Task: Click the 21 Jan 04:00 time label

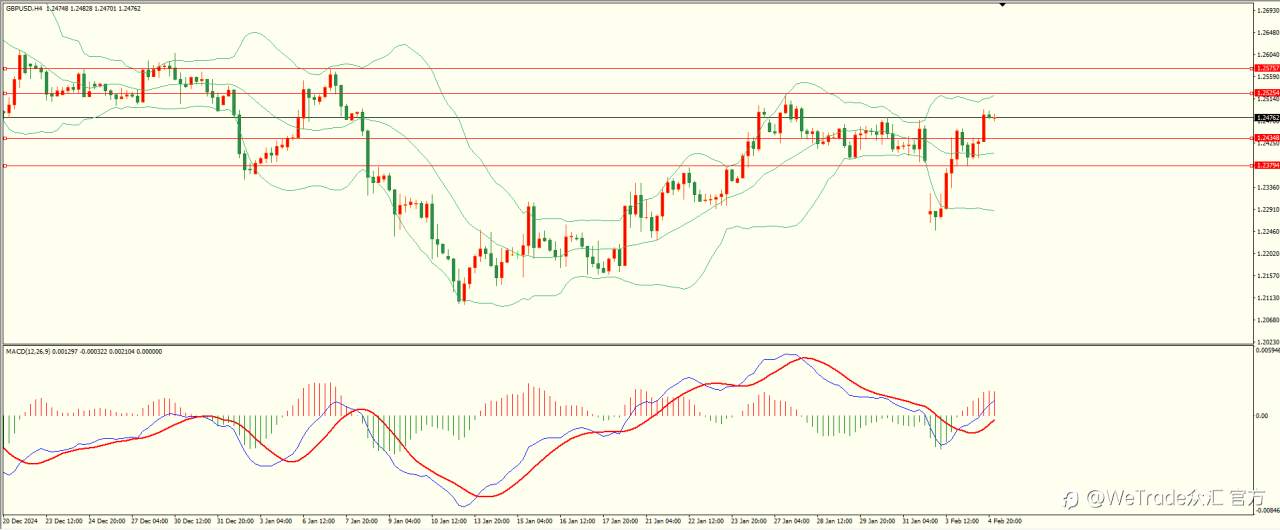Action: coord(663,521)
